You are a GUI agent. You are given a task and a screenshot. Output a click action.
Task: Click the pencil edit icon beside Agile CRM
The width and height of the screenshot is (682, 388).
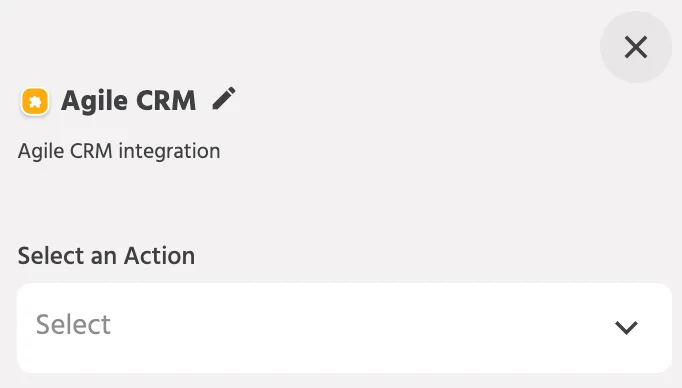pyautogui.click(x=224, y=98)
